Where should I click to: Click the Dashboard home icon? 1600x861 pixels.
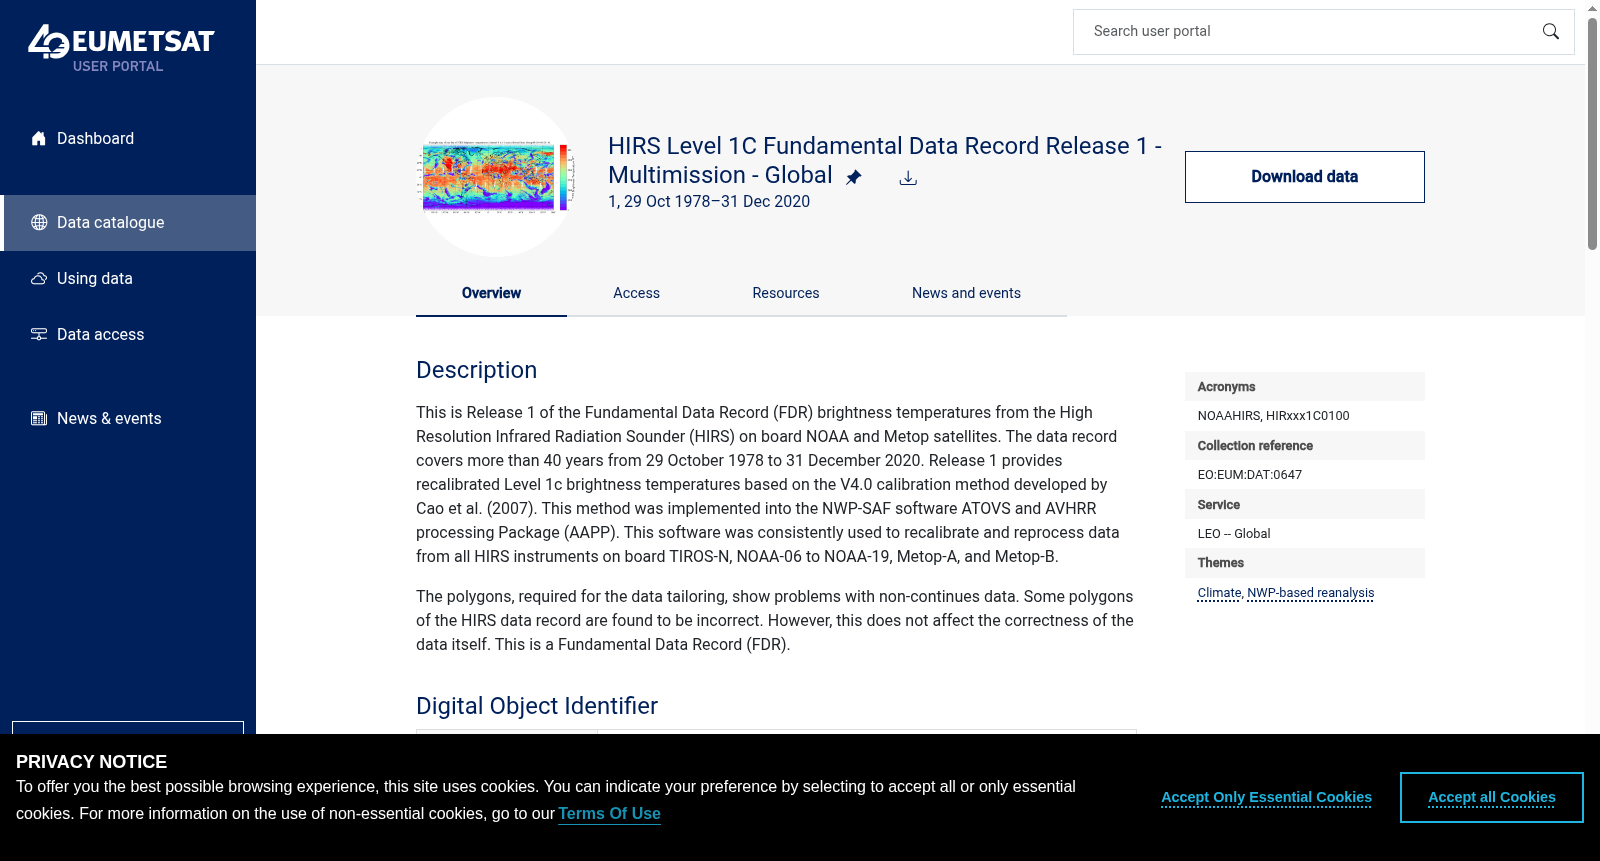point(39,139)
